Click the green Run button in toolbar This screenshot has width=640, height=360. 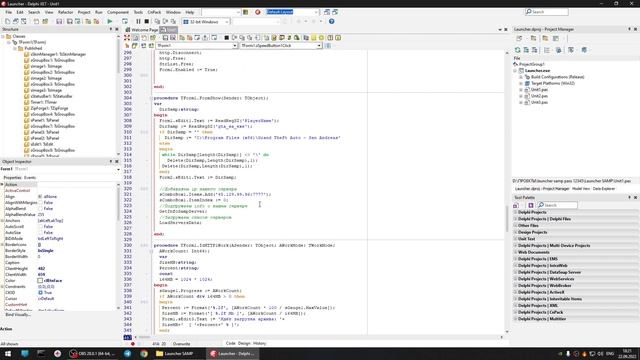click(x=109, y=21)
